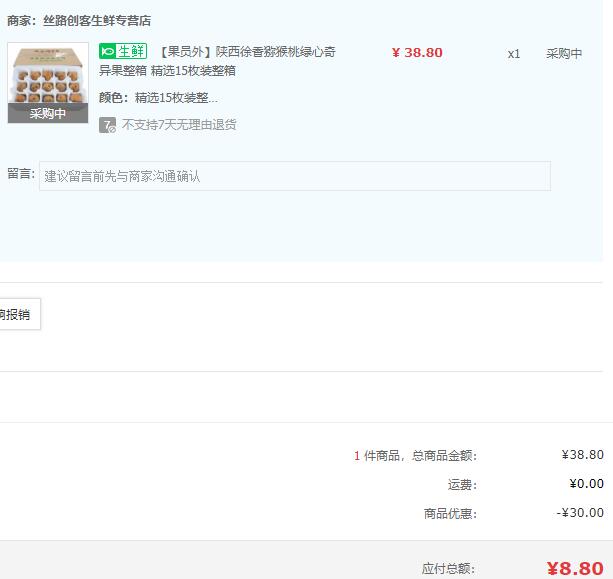The image size is (613, 579).
Task: Click the merchant name 丝路创客生鲜专营店
Action: [97, 20]
